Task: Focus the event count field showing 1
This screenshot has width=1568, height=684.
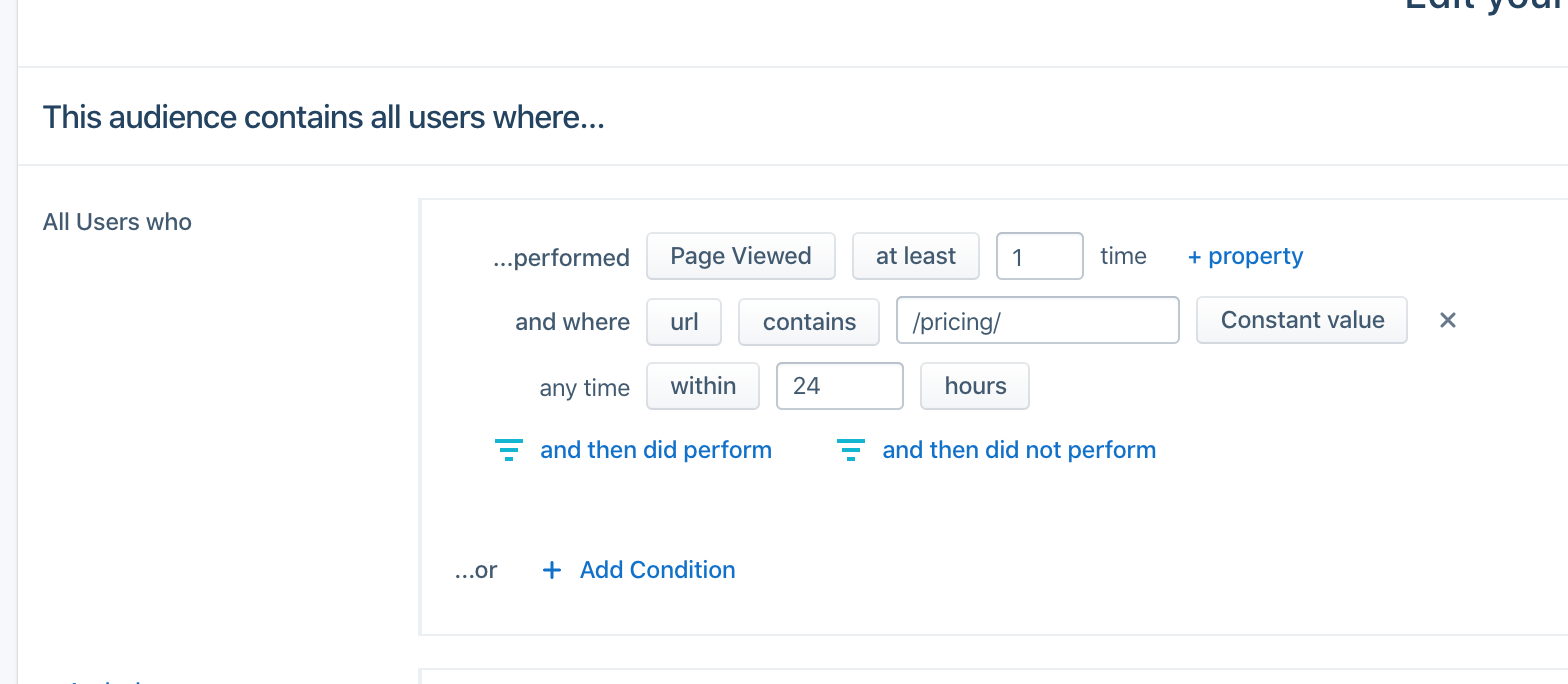Action: point(1039,256)
